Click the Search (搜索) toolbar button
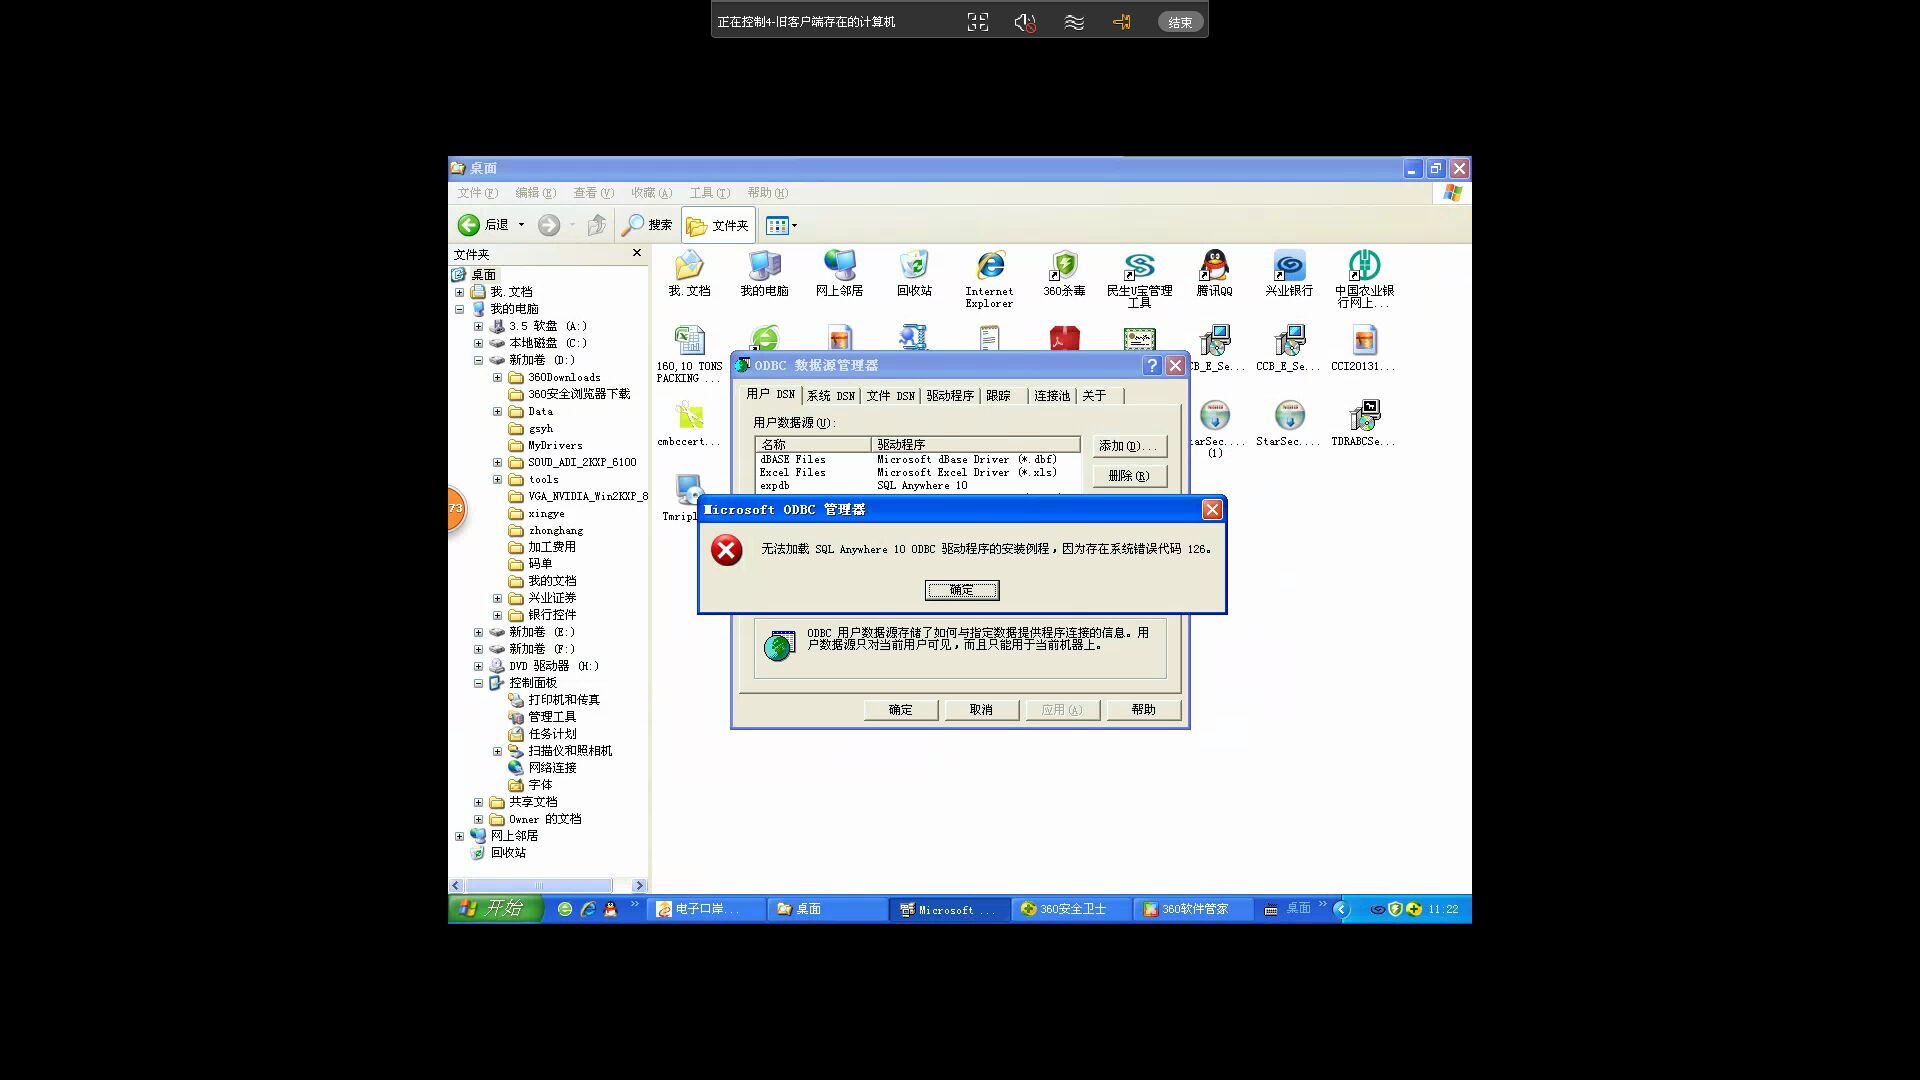The height and width of the screenshot is (1080, 1920). click(x=647, y=225)
